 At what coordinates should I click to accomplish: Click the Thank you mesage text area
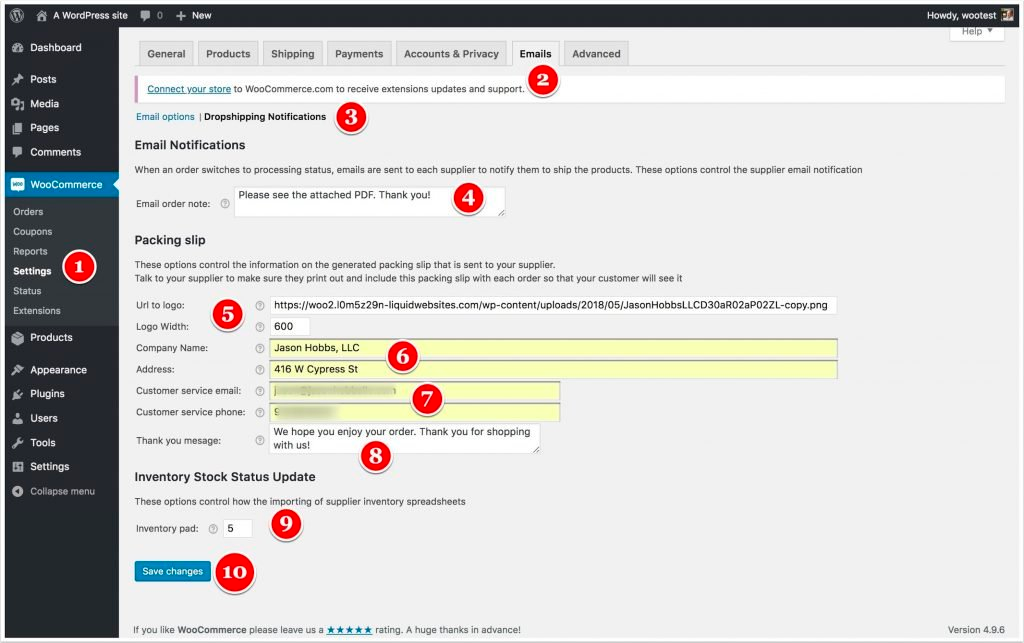click(404, 439)
